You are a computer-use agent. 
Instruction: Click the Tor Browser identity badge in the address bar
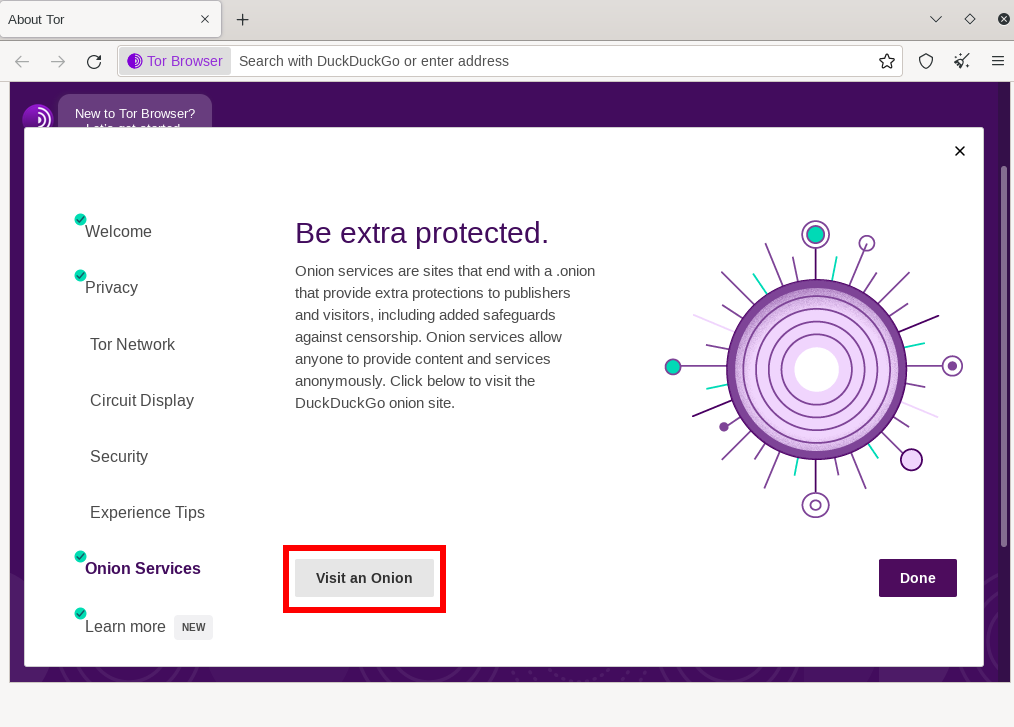(176, 61)
